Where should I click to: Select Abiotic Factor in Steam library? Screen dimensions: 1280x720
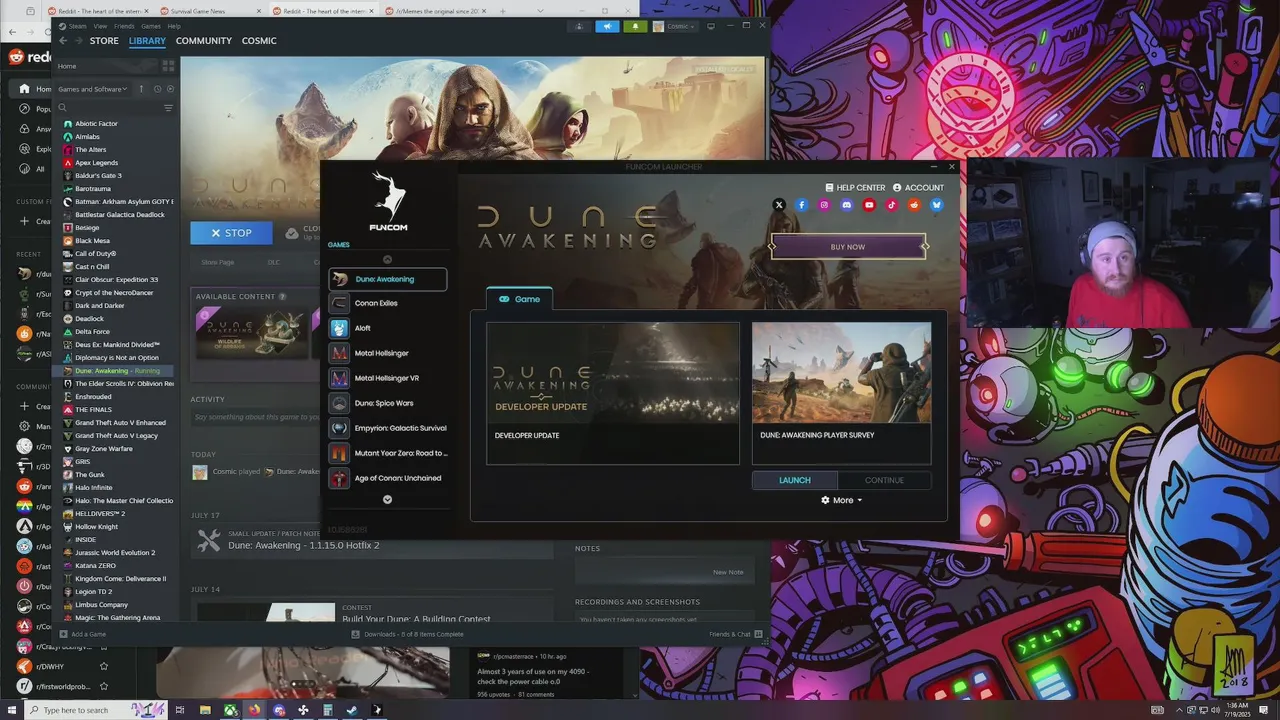96,124
